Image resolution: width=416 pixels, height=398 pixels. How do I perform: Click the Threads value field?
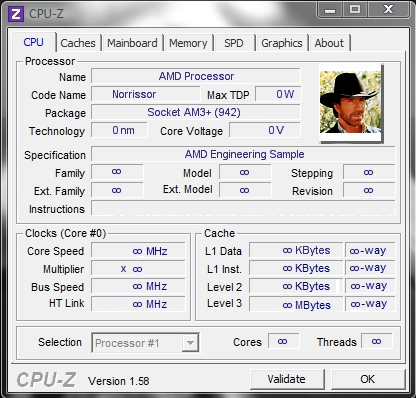pyautogui.click(x=377, y=341)
